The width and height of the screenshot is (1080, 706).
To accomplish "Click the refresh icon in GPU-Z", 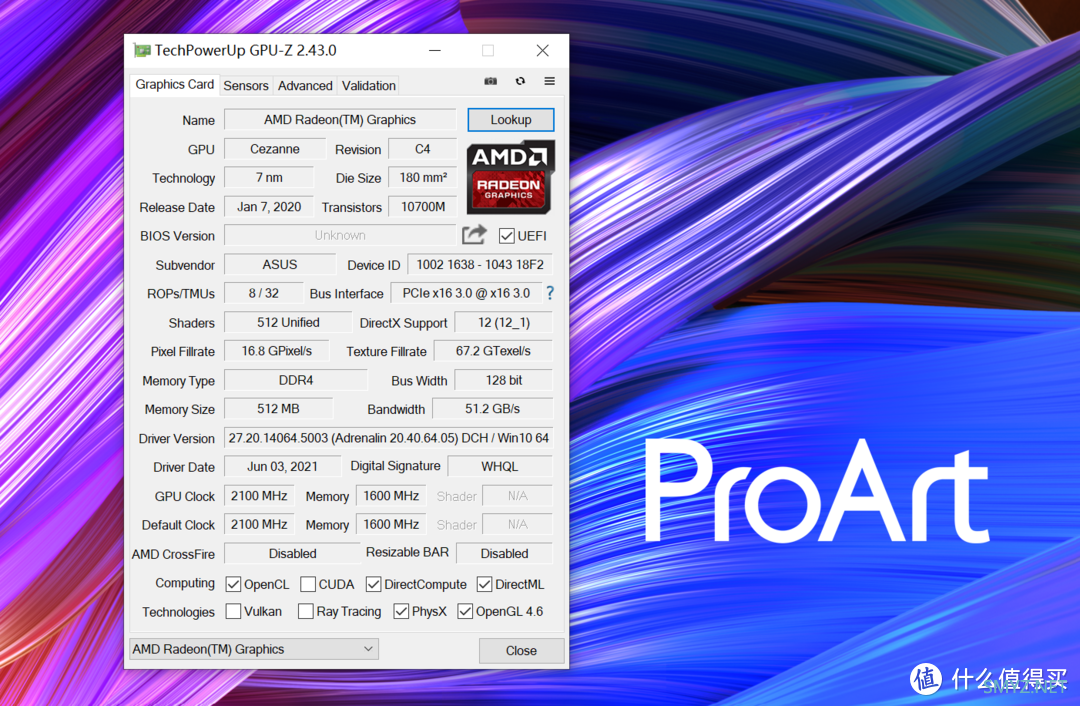I will (x=520, y=81).
